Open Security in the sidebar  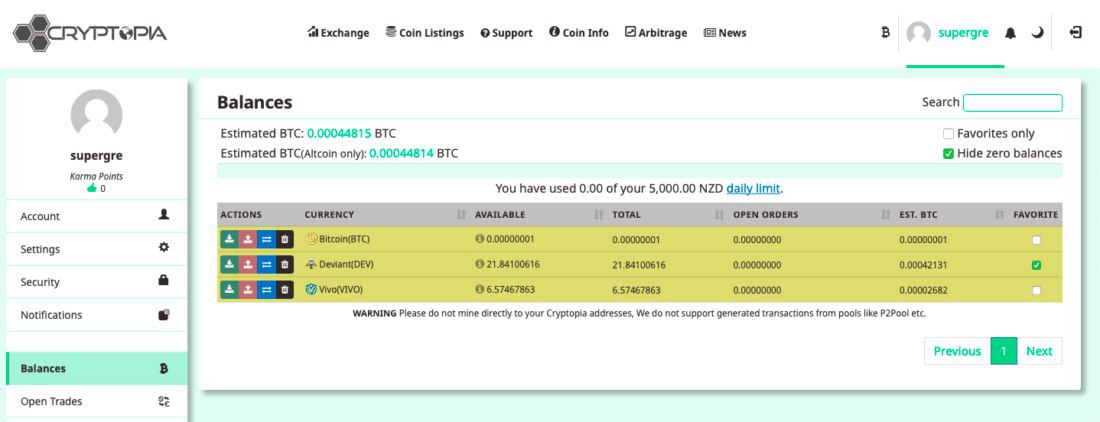tap(97, 282)
